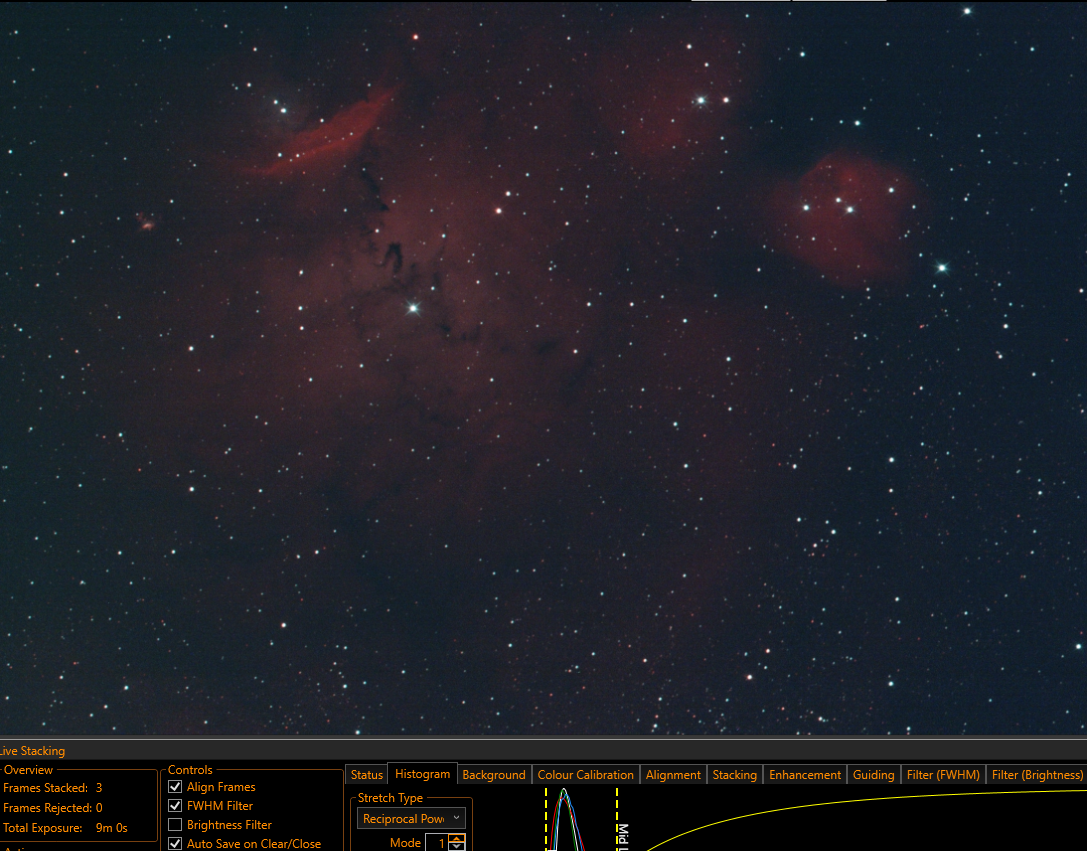Switch to the Guiding tab
This screenshot has height=851, width=1087.
point(873,775)
